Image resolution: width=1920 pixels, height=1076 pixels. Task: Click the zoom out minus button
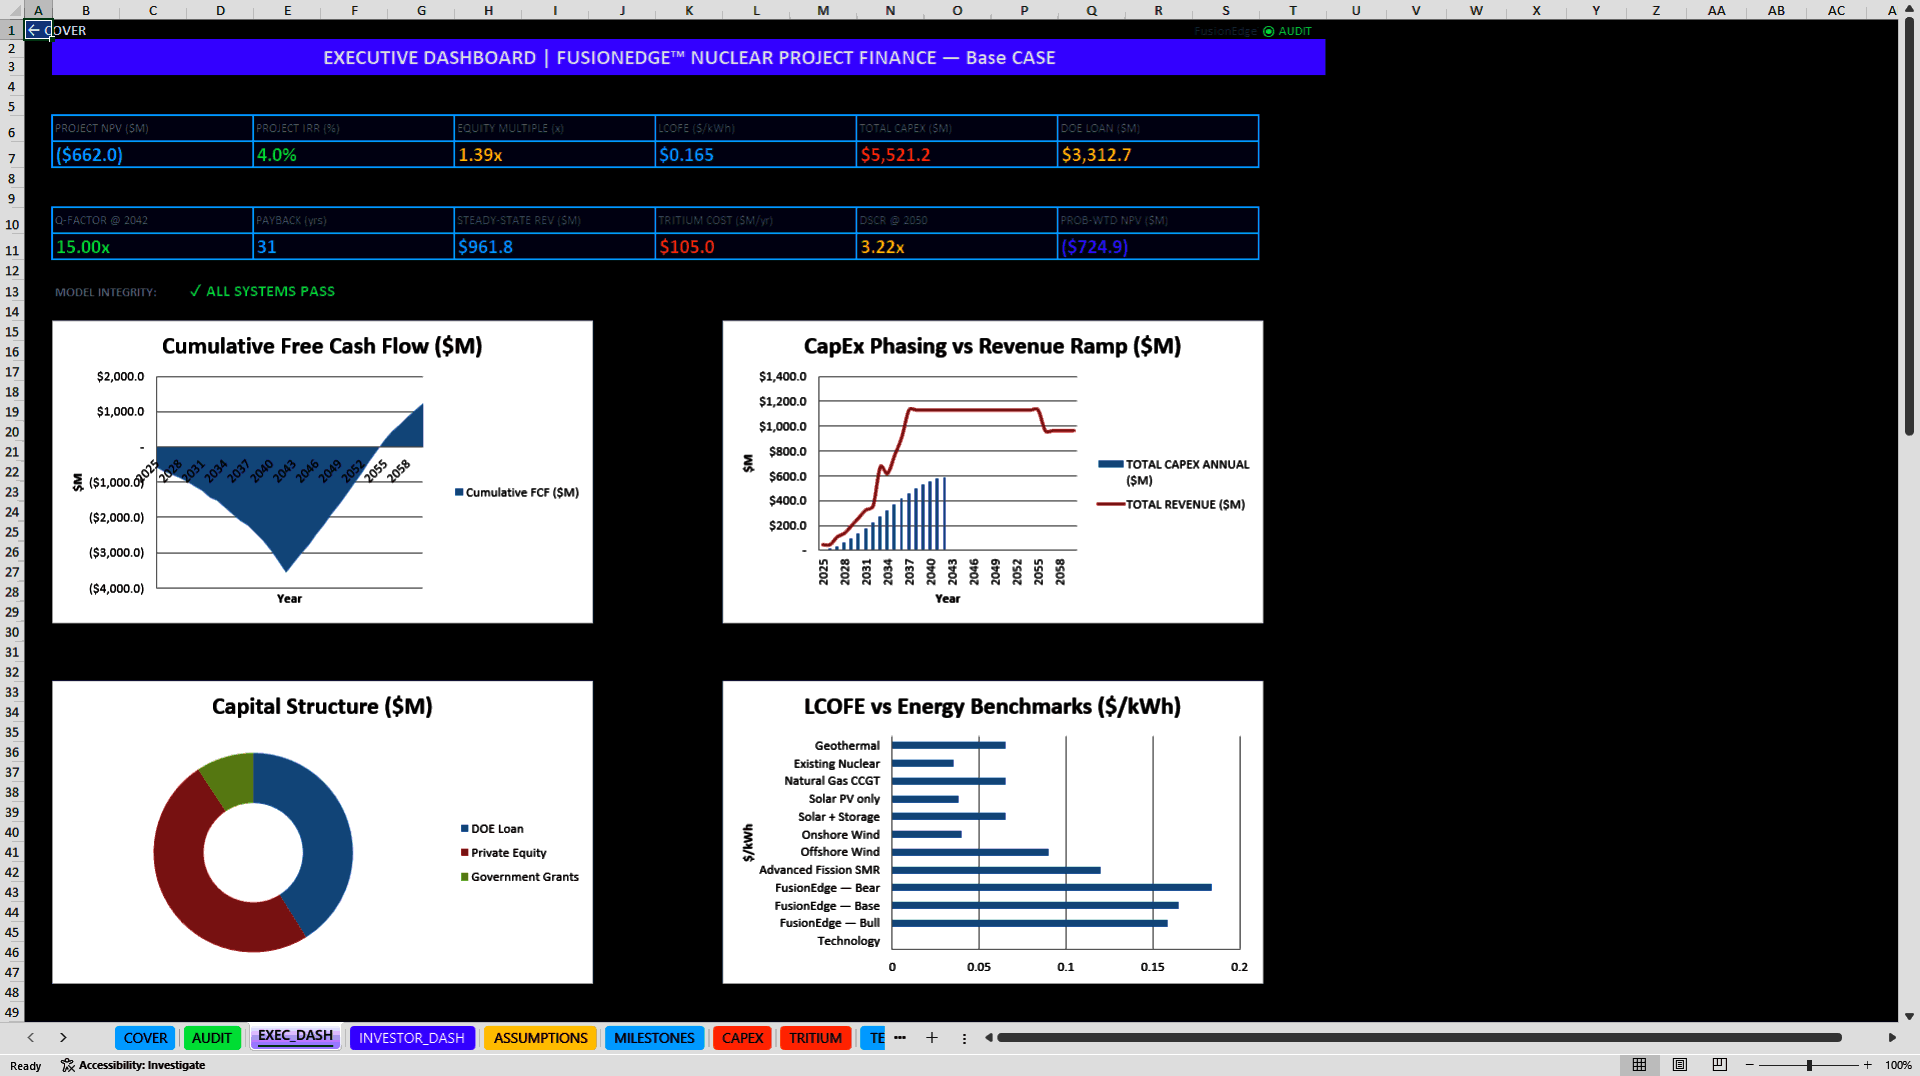pyautogui.click(x=1750, y=1065)
